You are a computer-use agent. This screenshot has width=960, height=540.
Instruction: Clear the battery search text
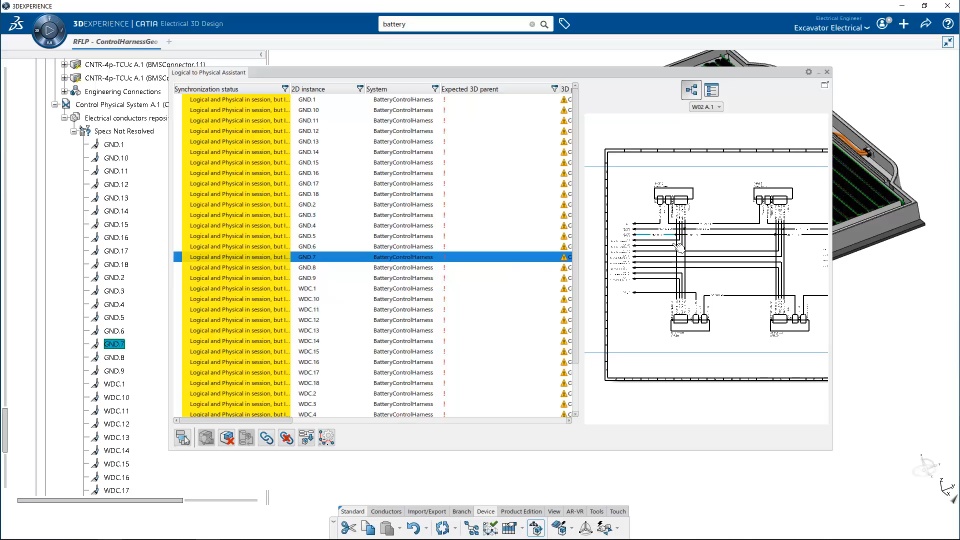531,24
